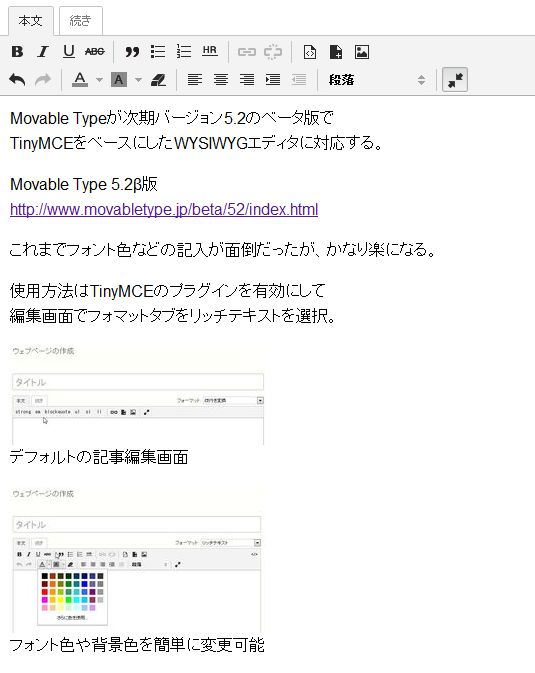Toggle underline formatting

tap(69, 52)
